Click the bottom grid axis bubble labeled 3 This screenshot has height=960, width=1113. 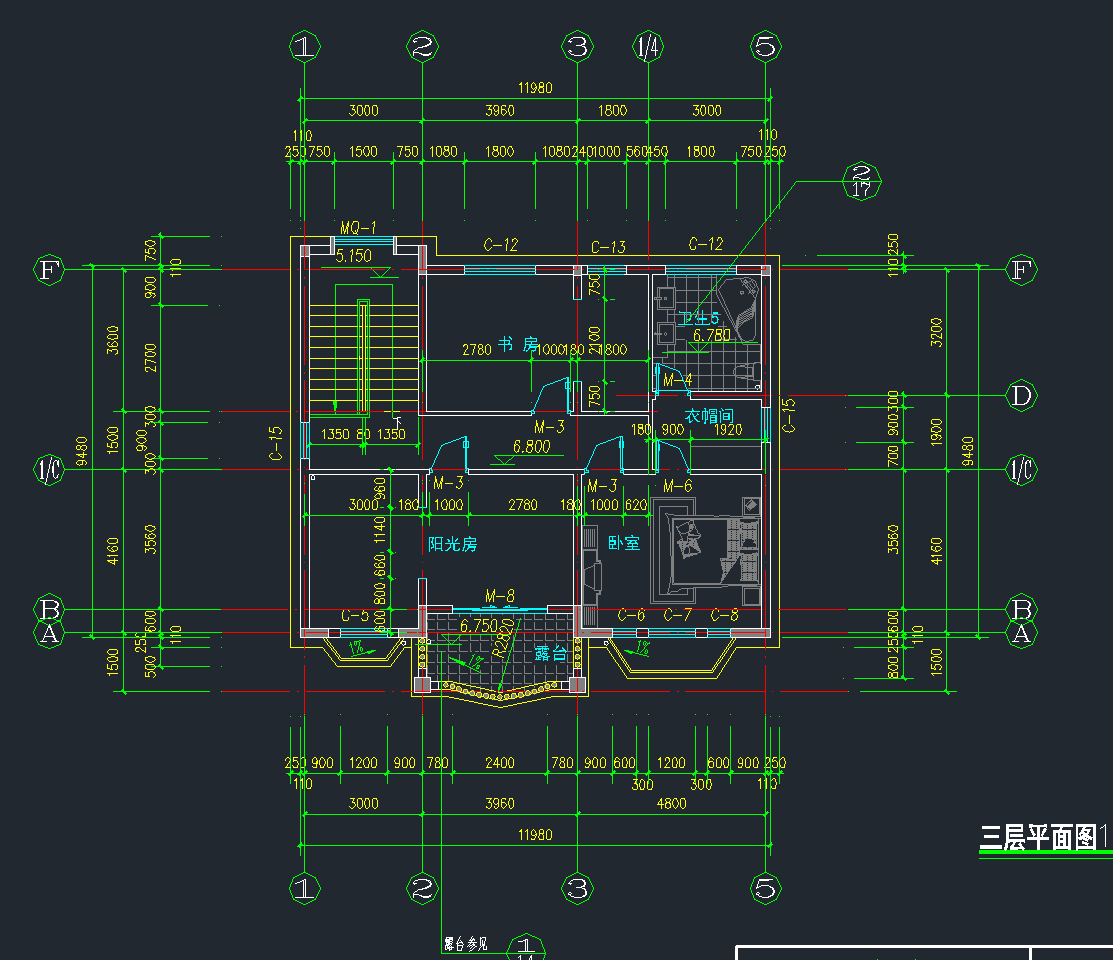tap(577, 887)
